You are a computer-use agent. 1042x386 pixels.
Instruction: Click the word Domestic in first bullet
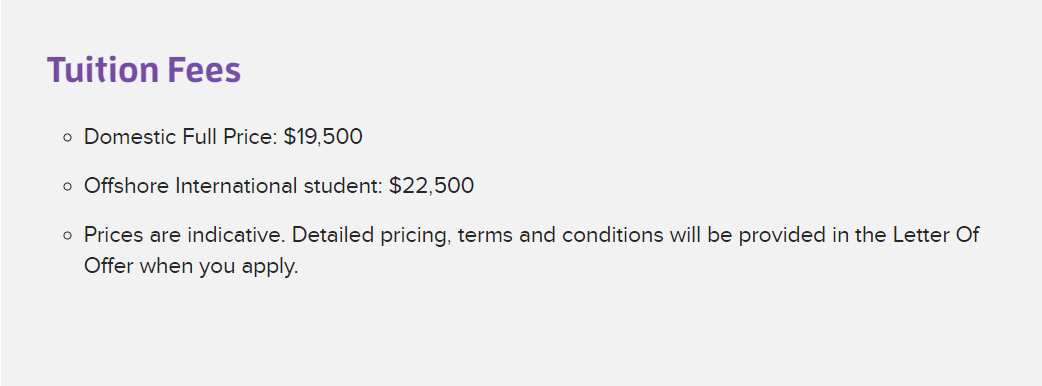[121, 138]
